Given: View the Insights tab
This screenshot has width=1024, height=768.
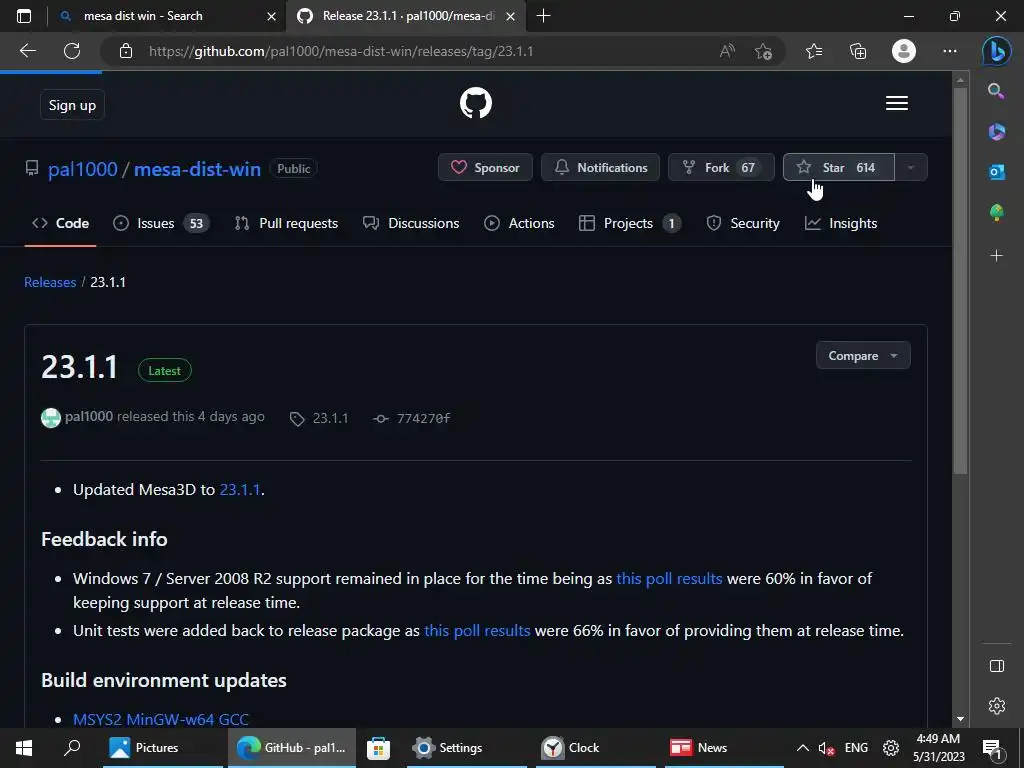Looking at the screenshot, I should coord(841,223).
